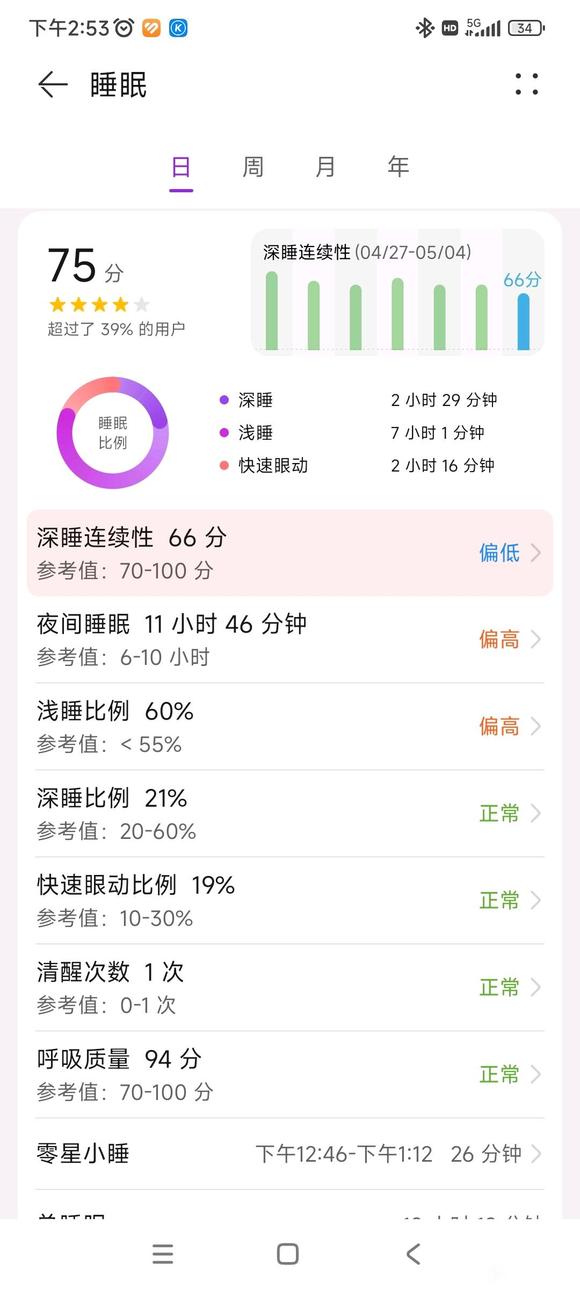
Task: Expand the 深睡连续性 66 分 detail row
Action: 290,553
